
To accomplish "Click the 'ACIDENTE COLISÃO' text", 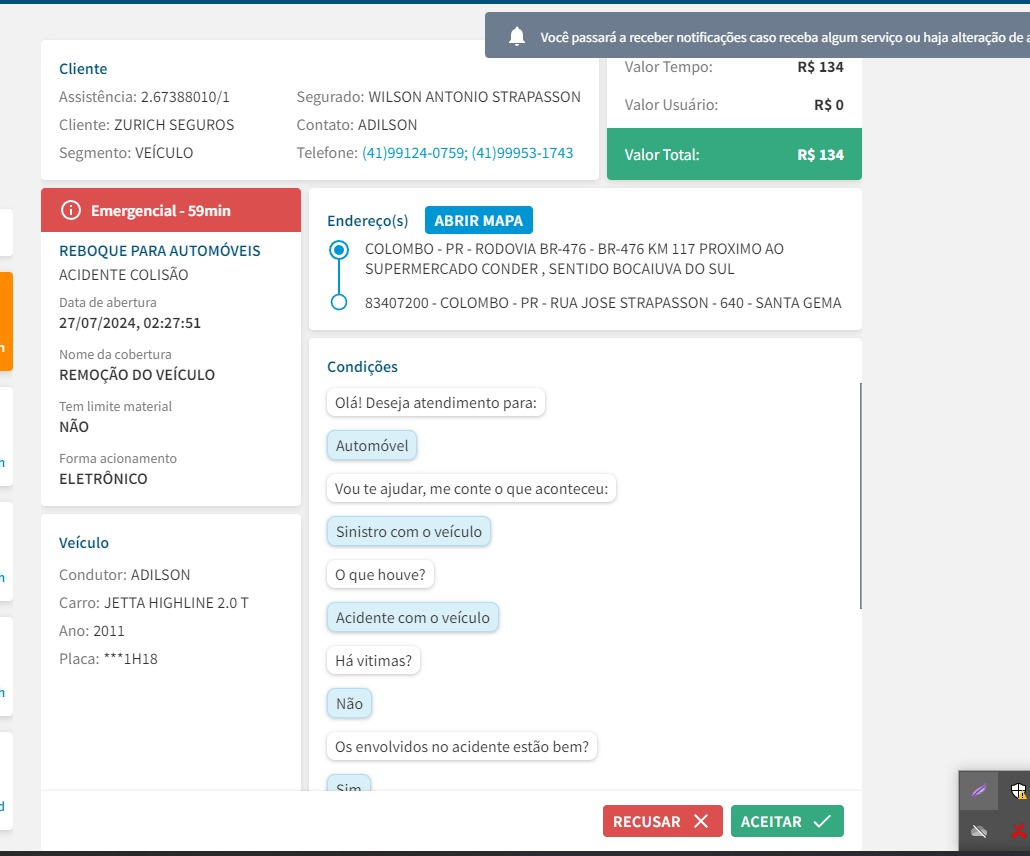I will point(123,275).
